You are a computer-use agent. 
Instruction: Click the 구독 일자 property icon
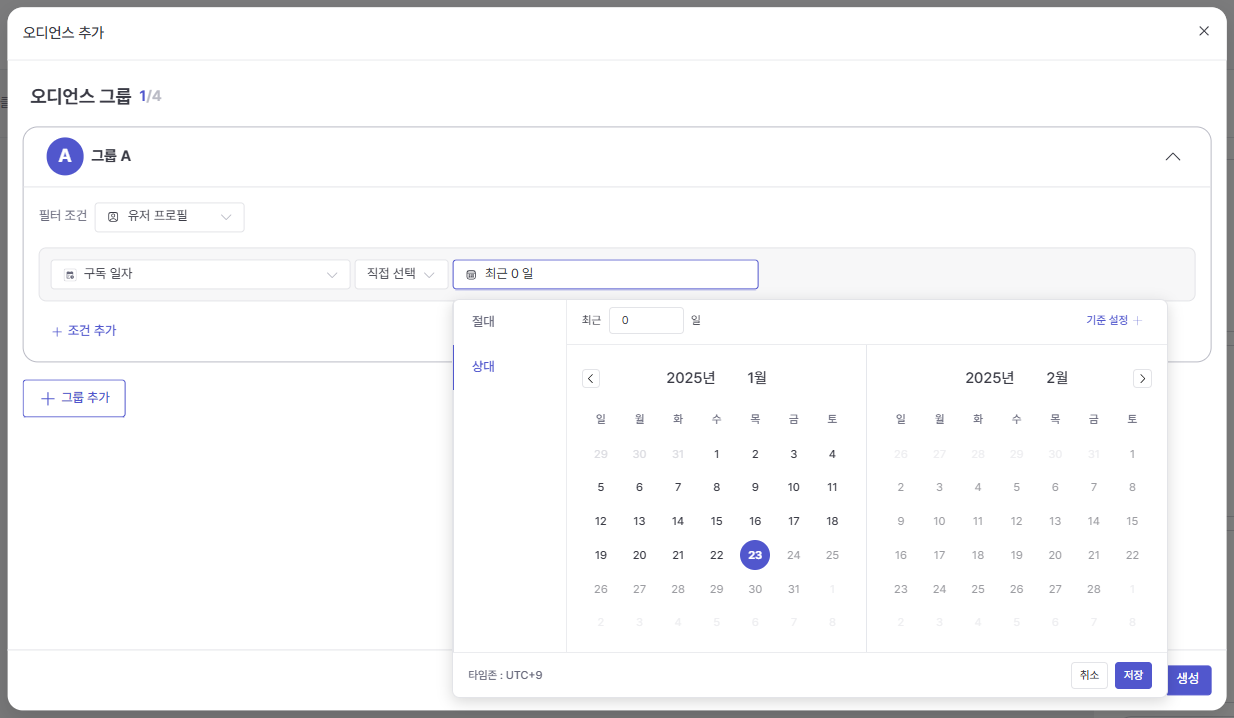70,274
